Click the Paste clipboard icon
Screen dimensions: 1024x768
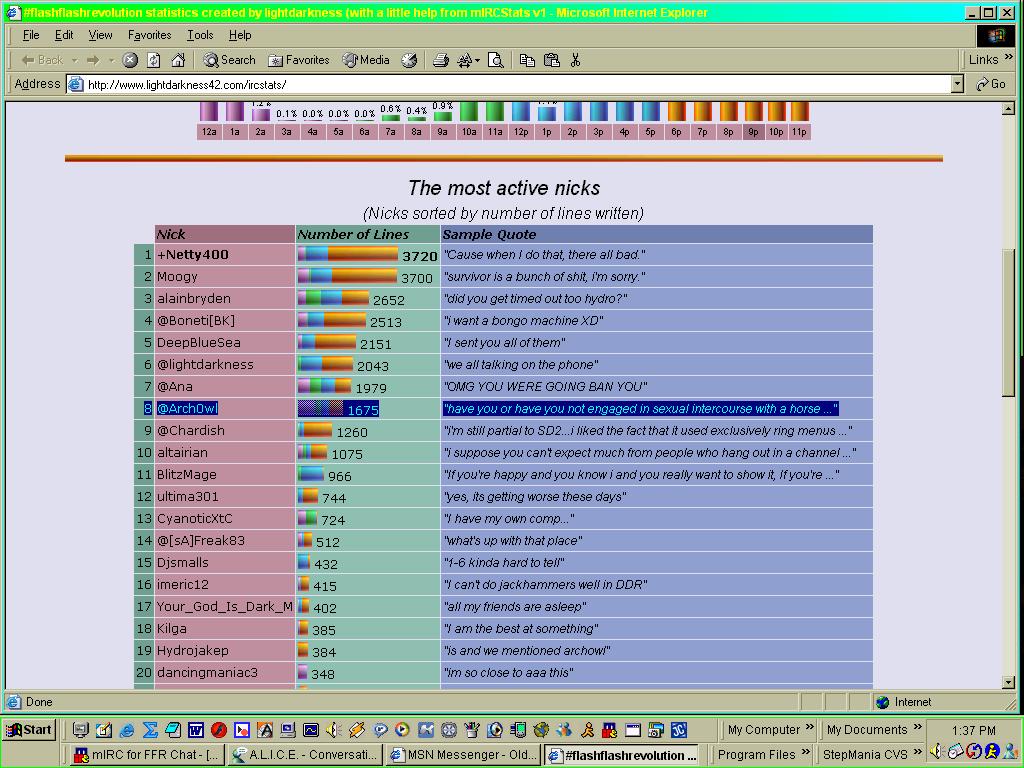(552, 60)
